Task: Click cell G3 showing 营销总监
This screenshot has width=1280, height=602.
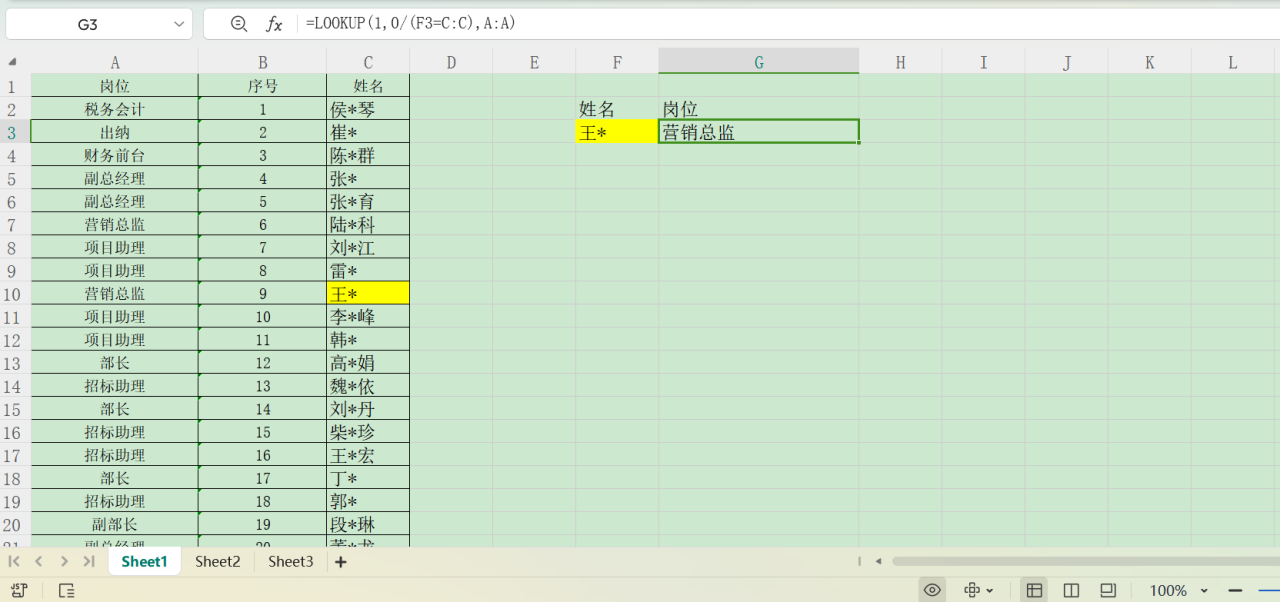Action: (759, 132)
